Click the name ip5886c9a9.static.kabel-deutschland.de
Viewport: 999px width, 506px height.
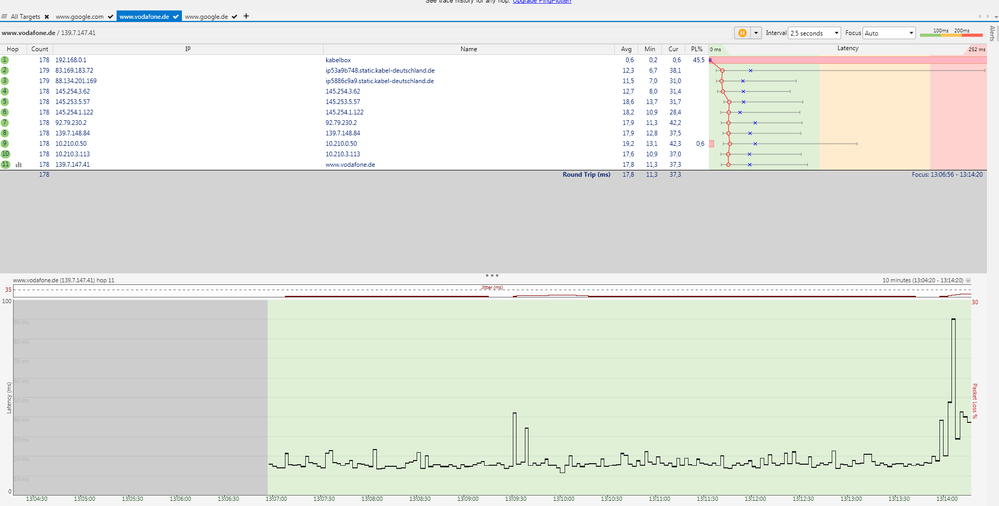pos(380,81)
